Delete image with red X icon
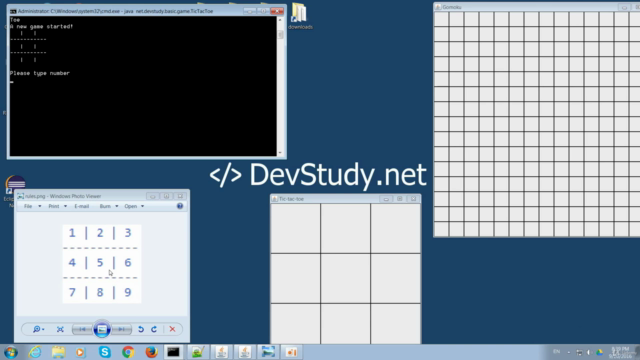The image size is (640, 360). (172, 329)
